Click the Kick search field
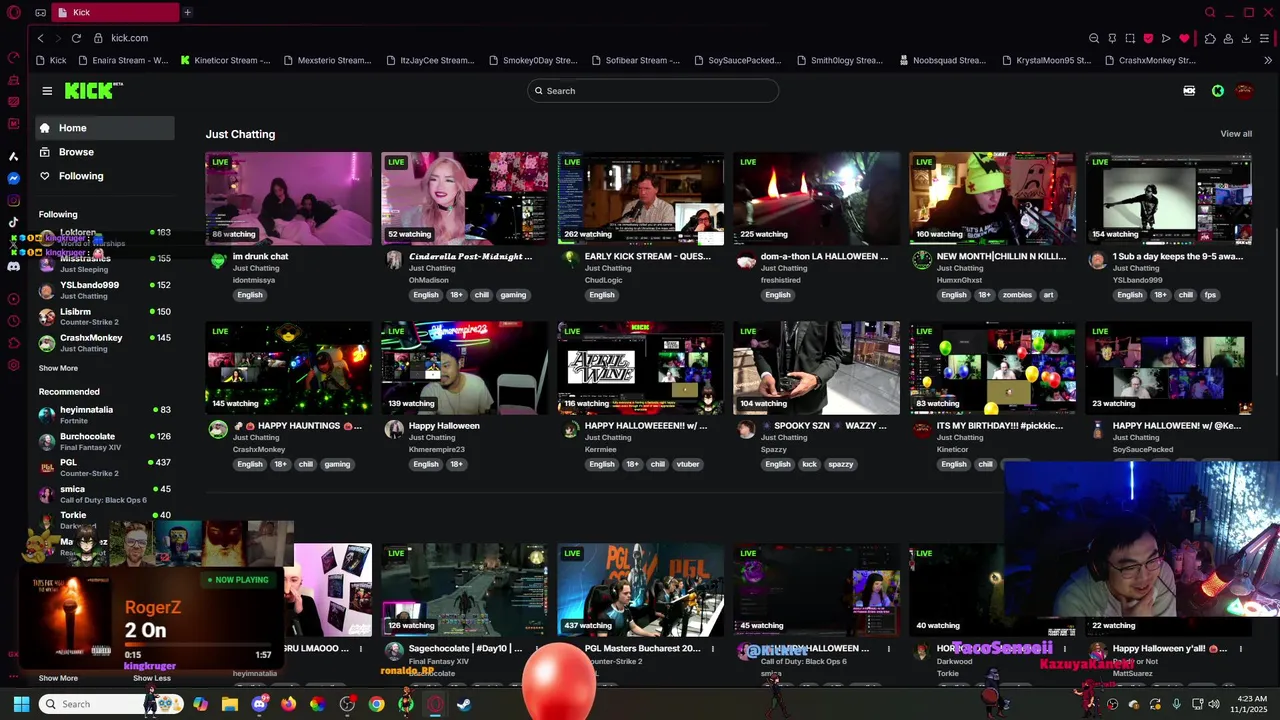The height and width of the screenshot is (720, 1280). [x=653, y=91]
